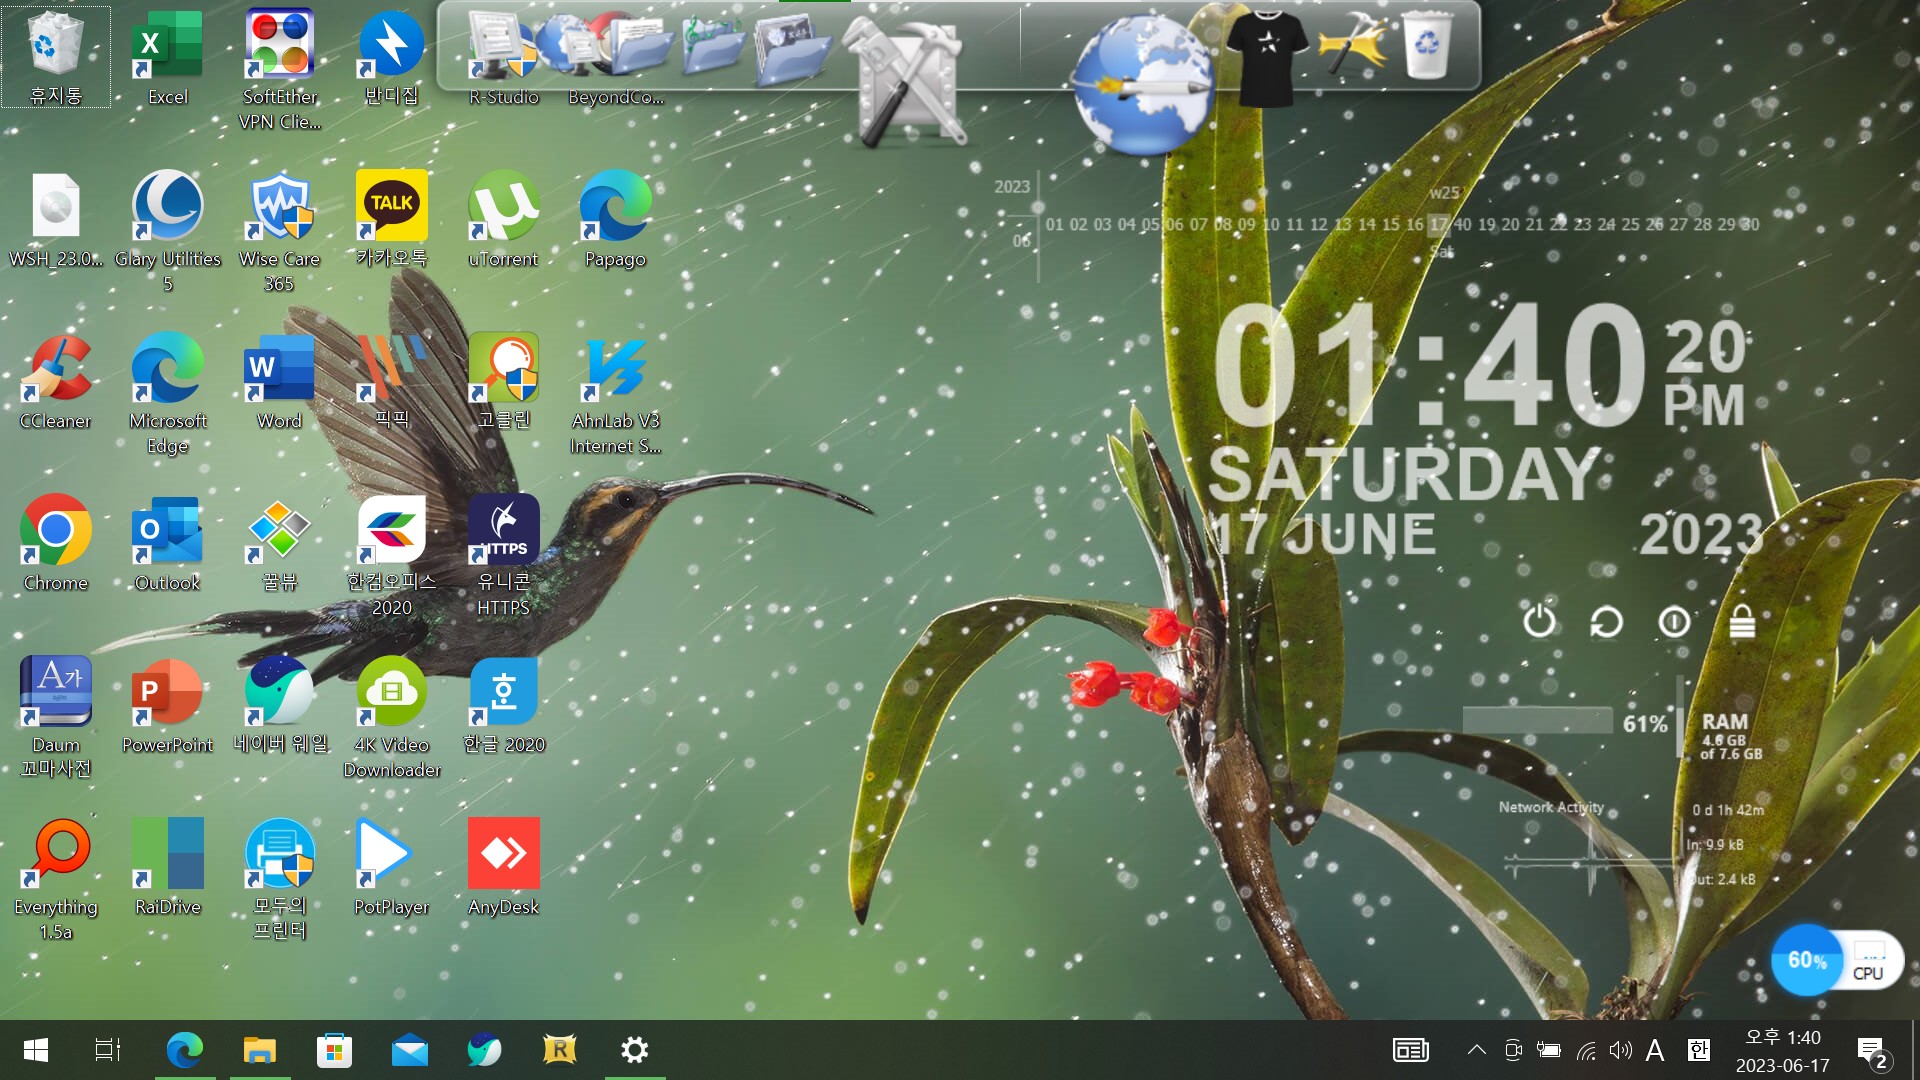Launch CCleaner from the desktop
The image size is (1920, 1080).
[55, 382]
